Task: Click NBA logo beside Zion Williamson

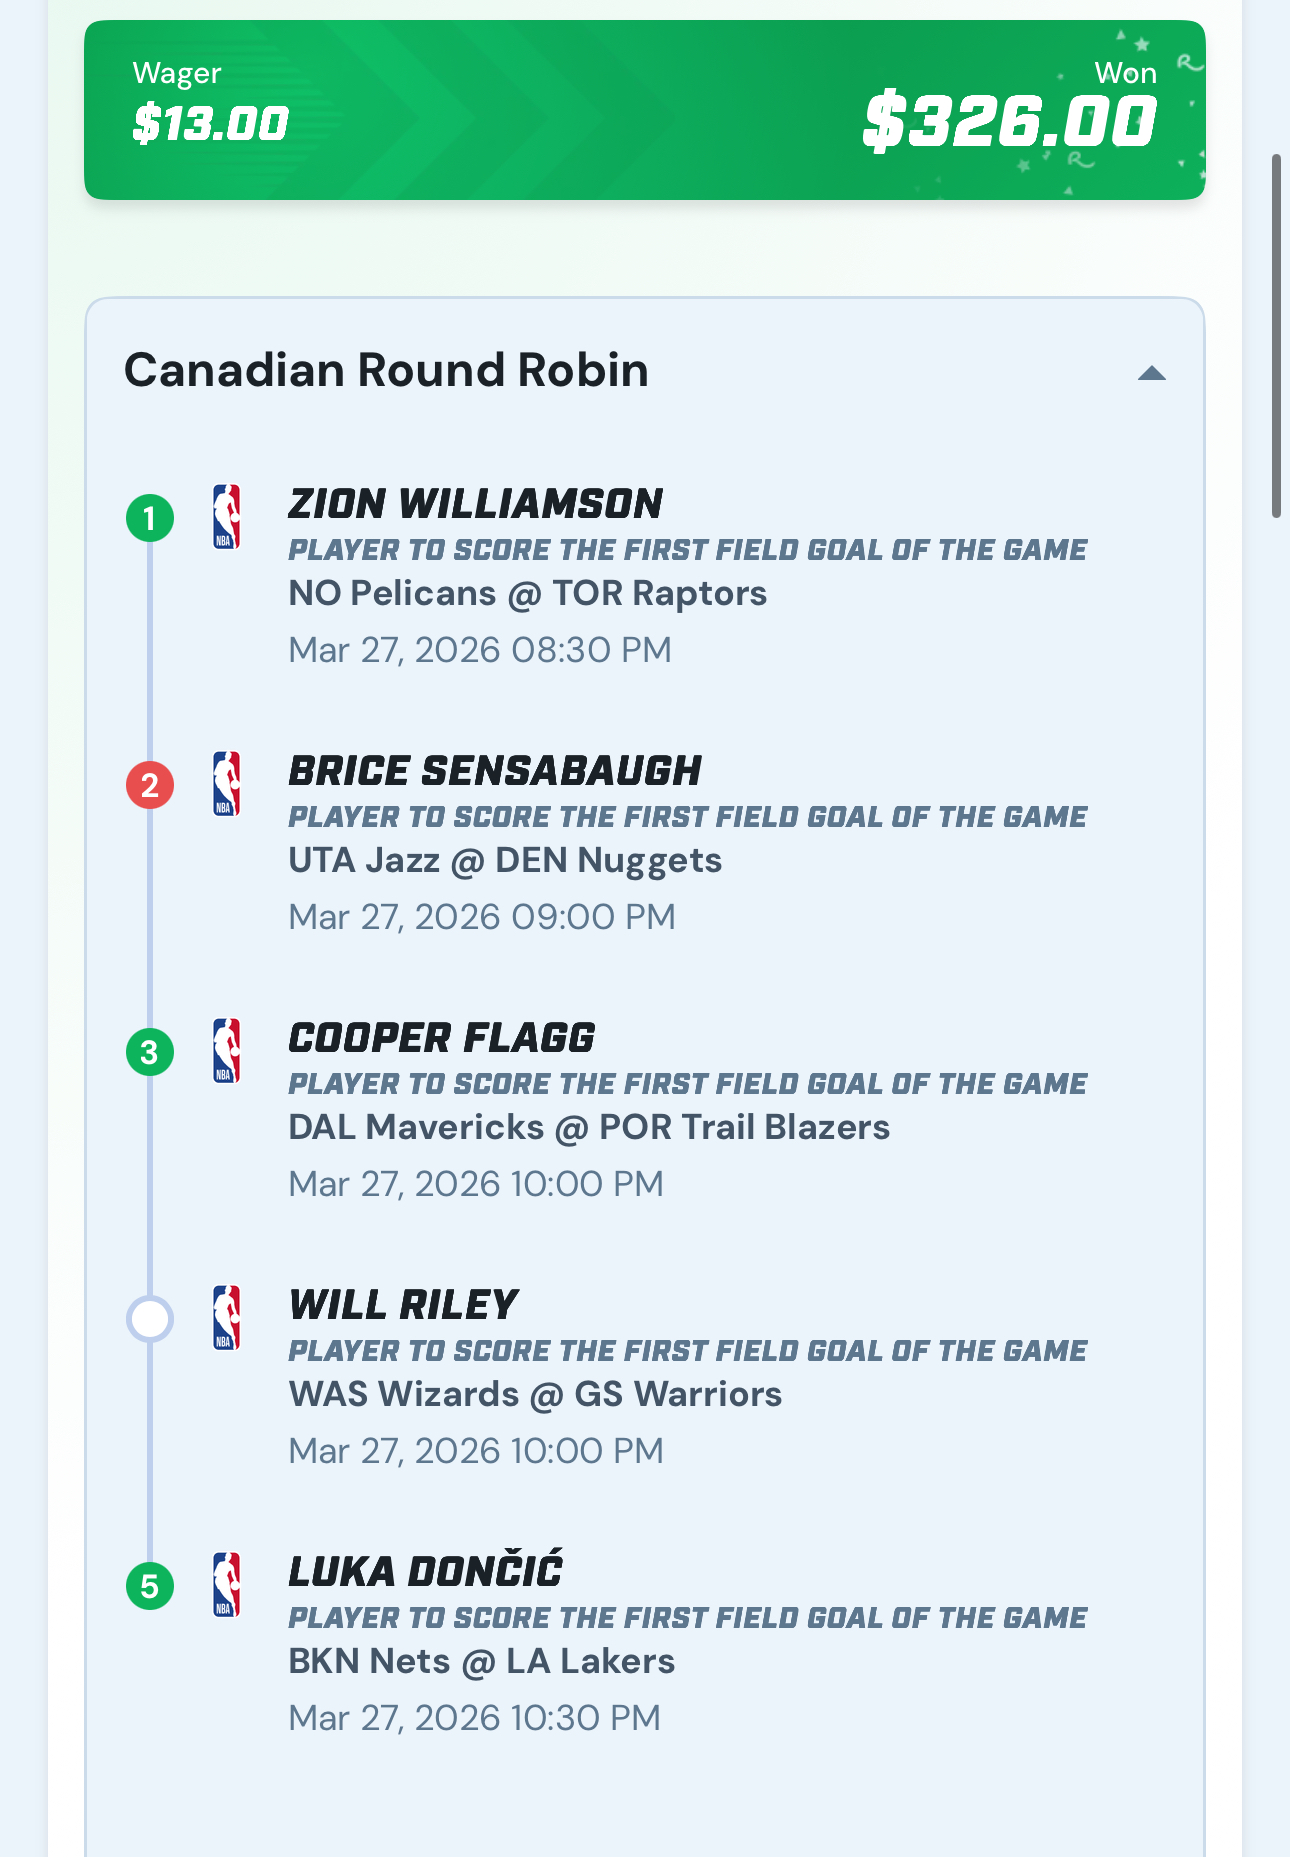Action: (x=227, y=517)
